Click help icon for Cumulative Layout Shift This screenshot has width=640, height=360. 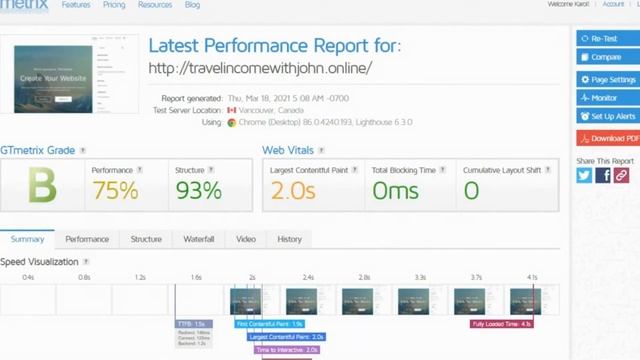548,170
